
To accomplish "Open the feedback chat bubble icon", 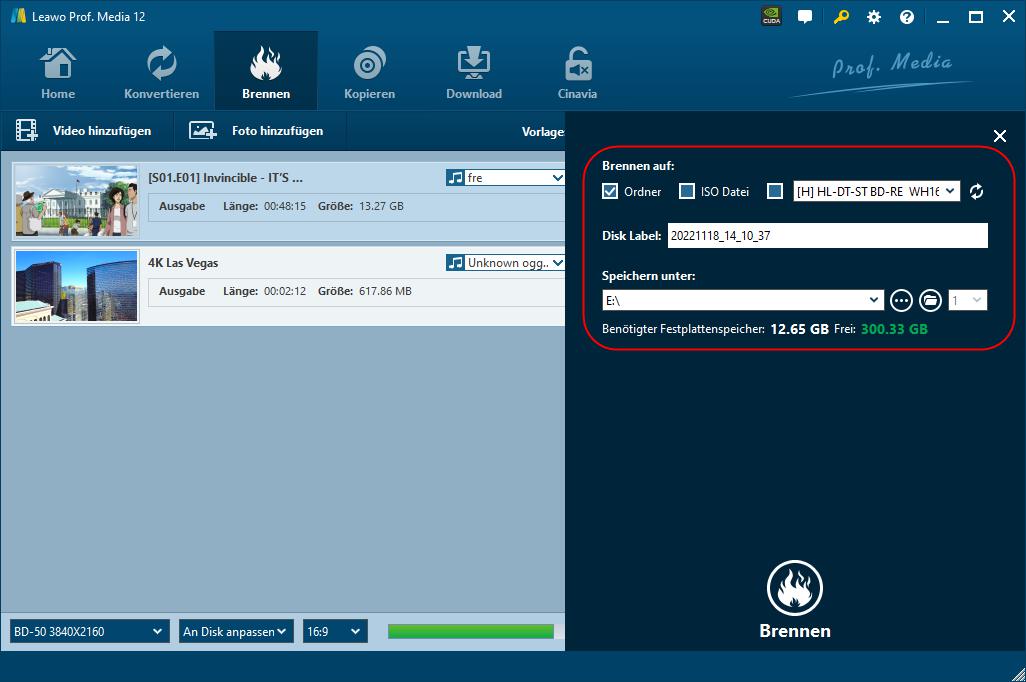I will click(x=805, y=17).
